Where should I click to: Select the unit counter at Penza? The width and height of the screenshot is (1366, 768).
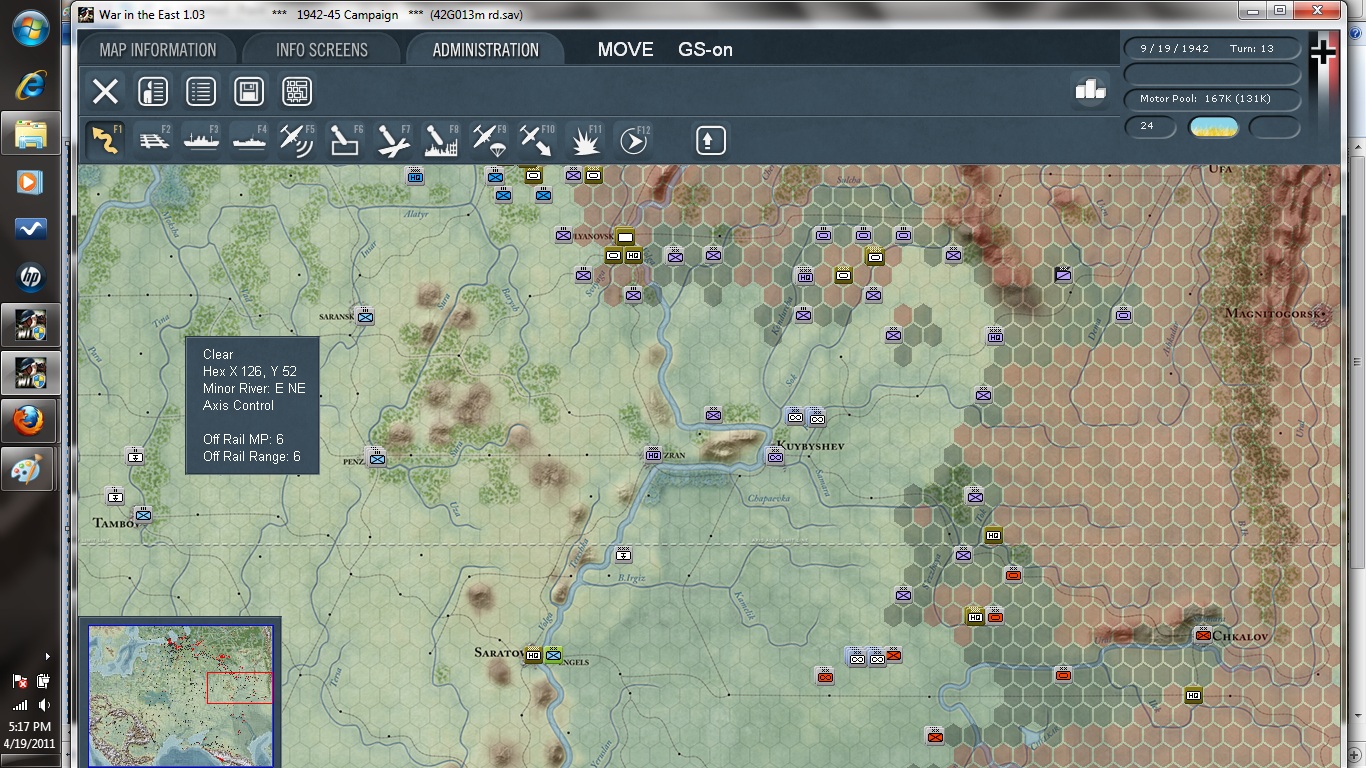(x=377, y=457)
